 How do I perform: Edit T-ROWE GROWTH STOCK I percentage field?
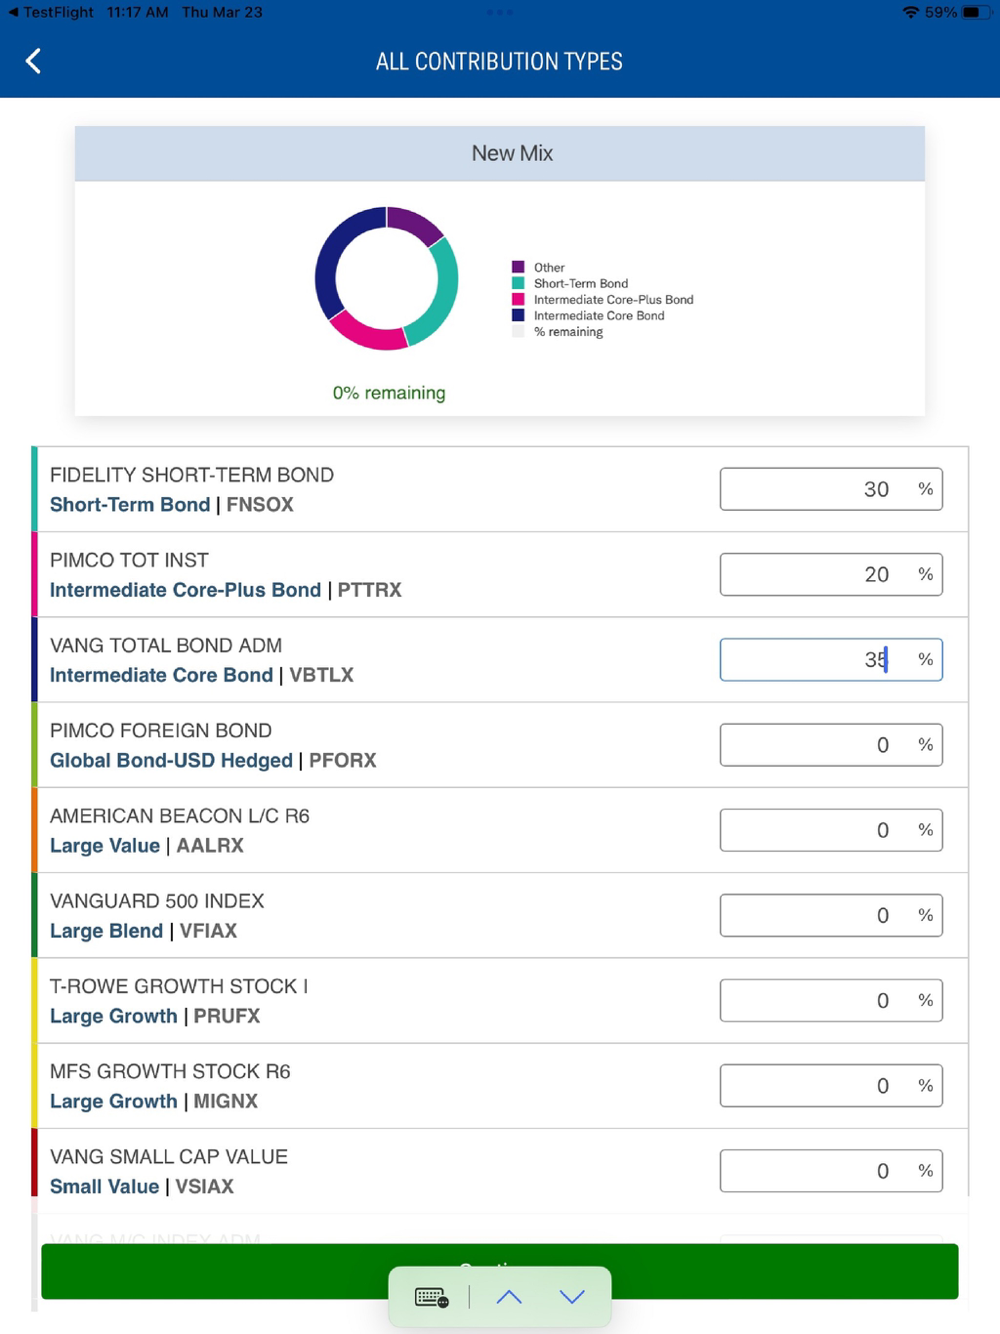tap(831, 1000)
